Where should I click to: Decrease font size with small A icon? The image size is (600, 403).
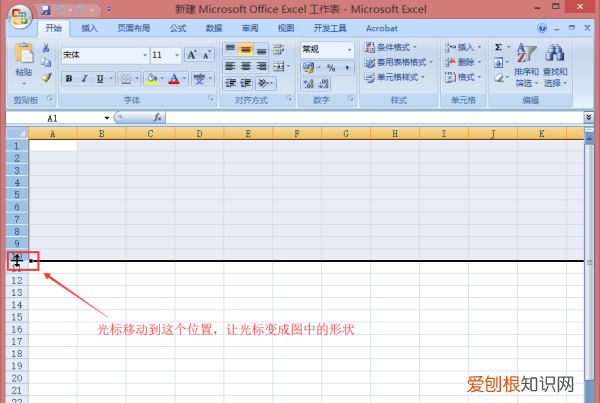tap(207, 55)
